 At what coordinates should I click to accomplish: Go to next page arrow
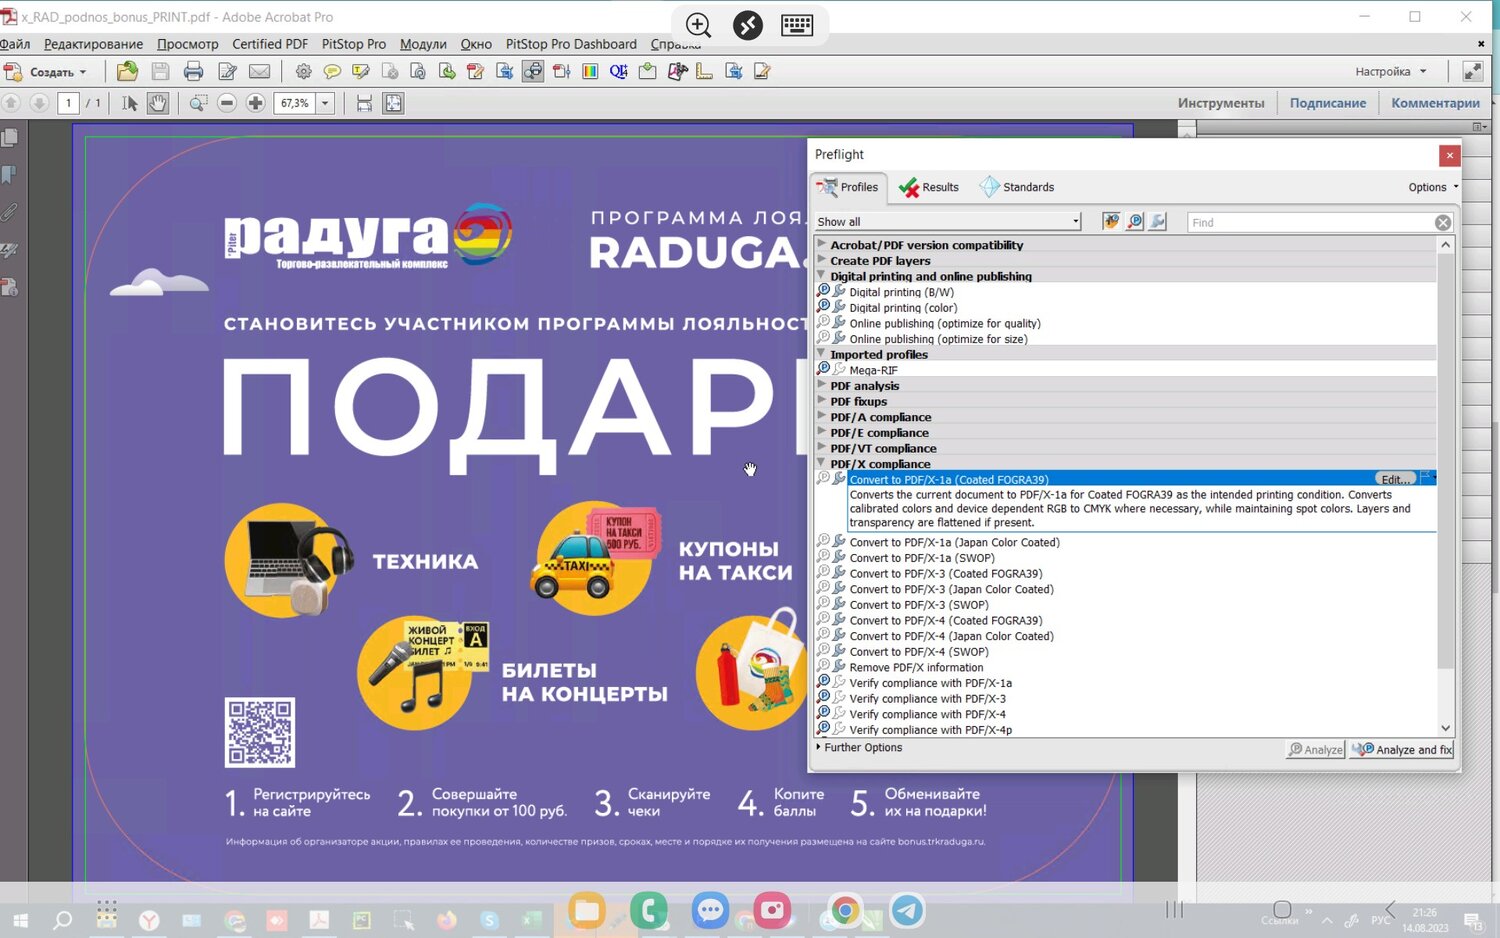point(39,103)
